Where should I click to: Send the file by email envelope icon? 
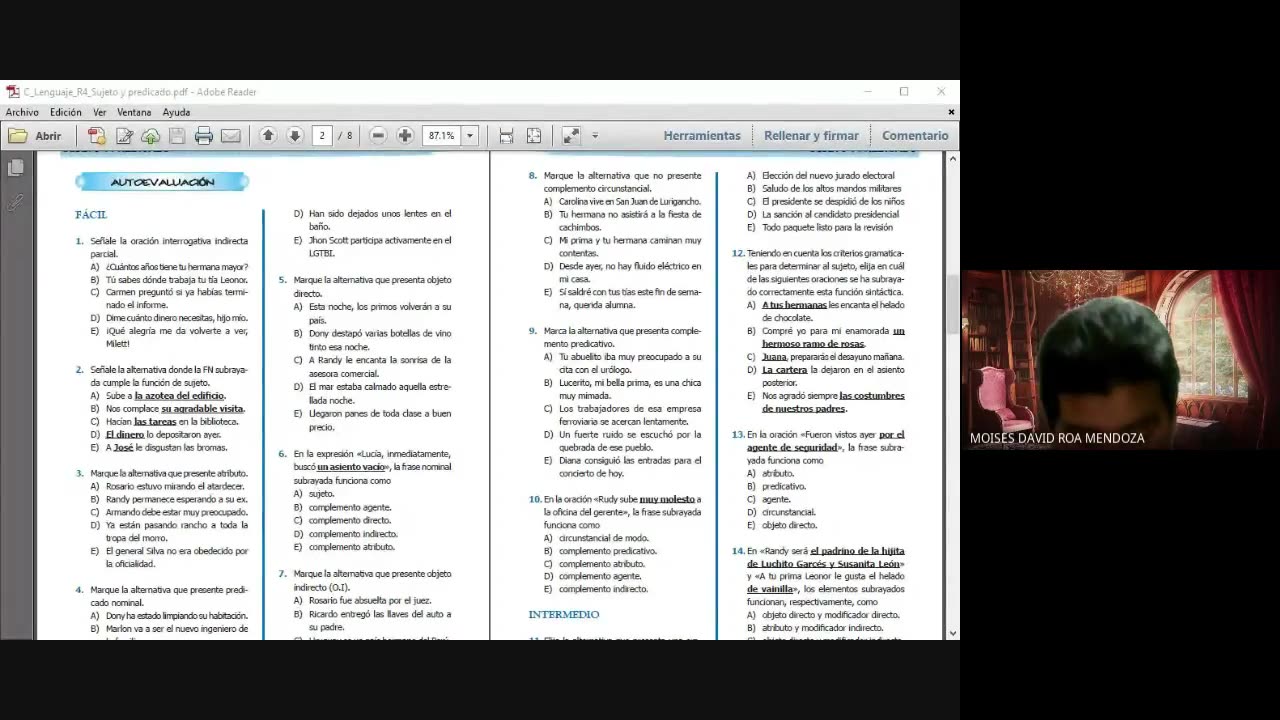coord(231,136)
